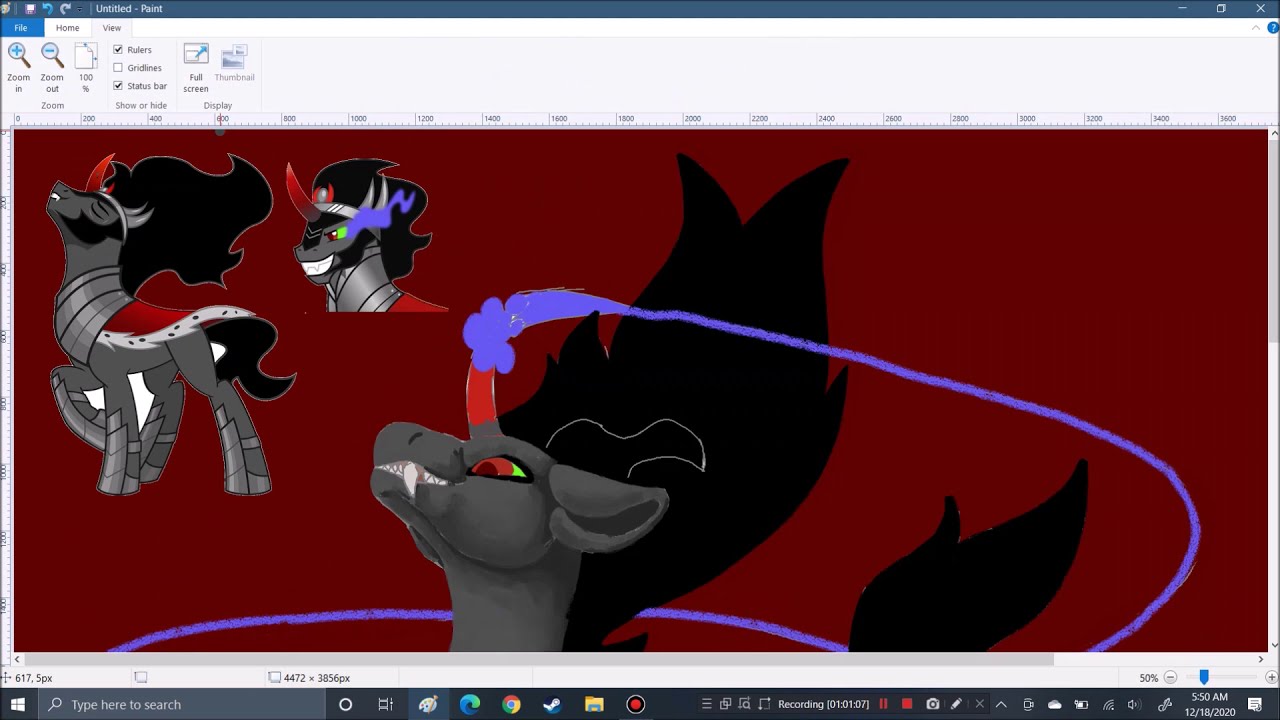Undo with the quick access arrow

(47, 8)
